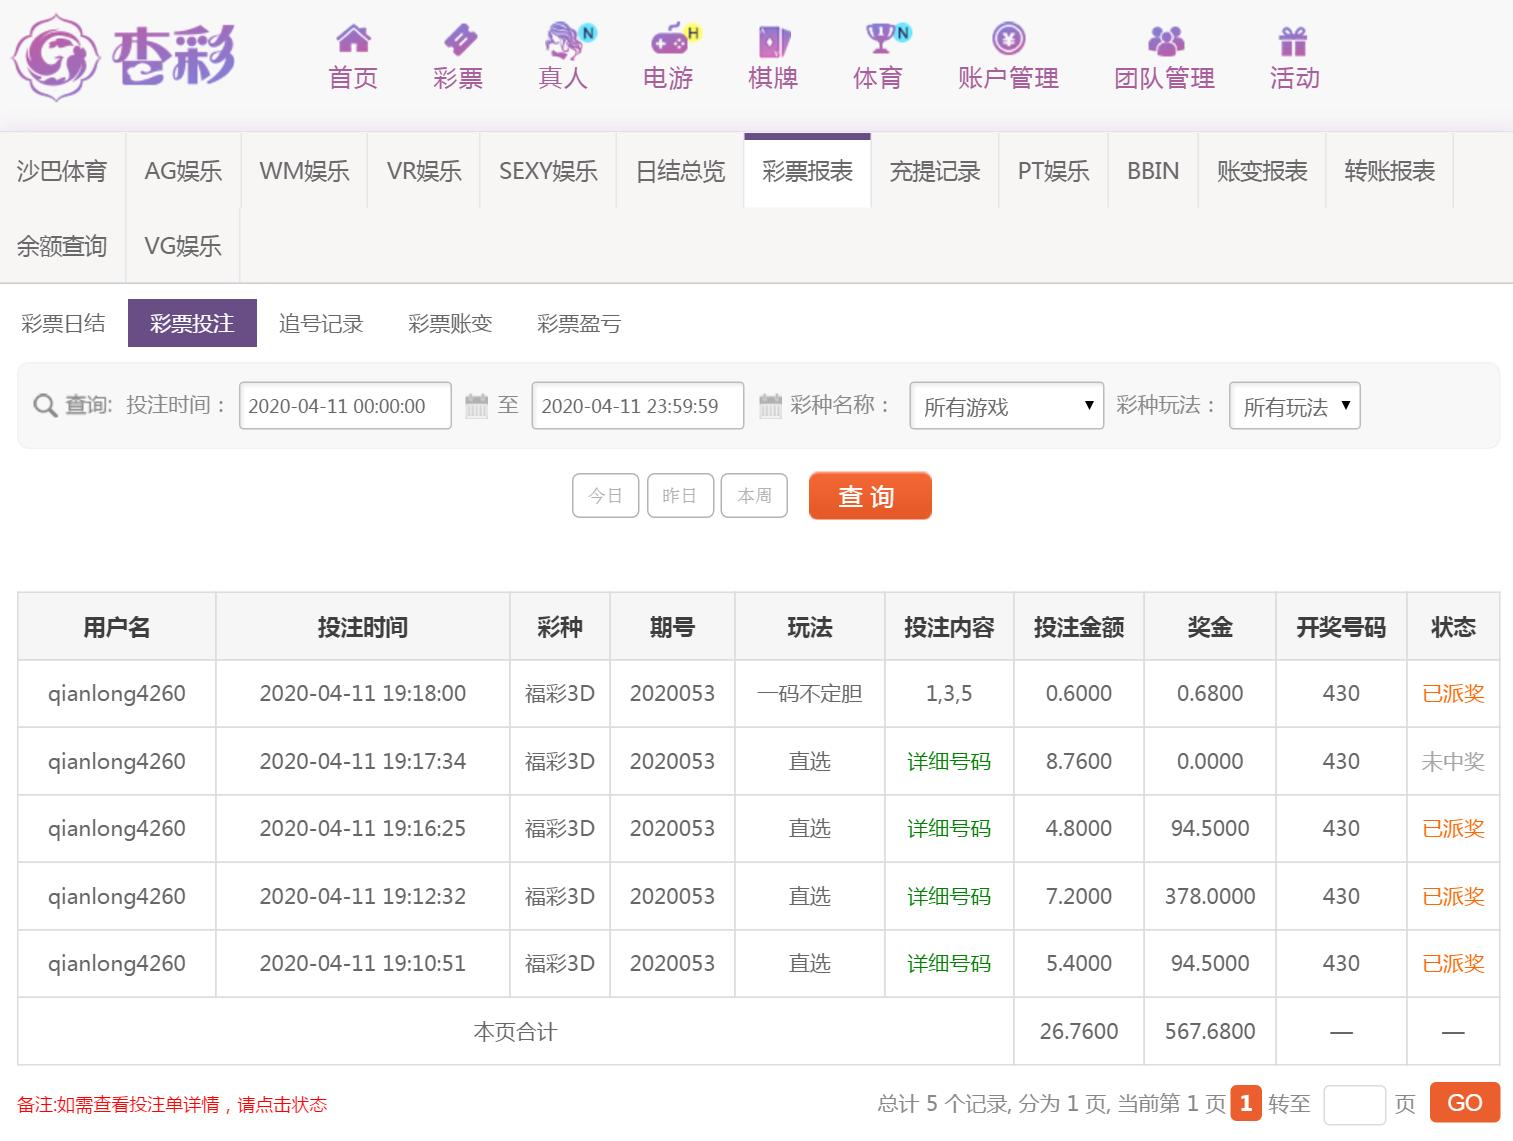Viewport: 1513px width, 1141px height.
Task: Click the 今日 quick filter button
Action: pyautogui.click(x=605, y=496)
